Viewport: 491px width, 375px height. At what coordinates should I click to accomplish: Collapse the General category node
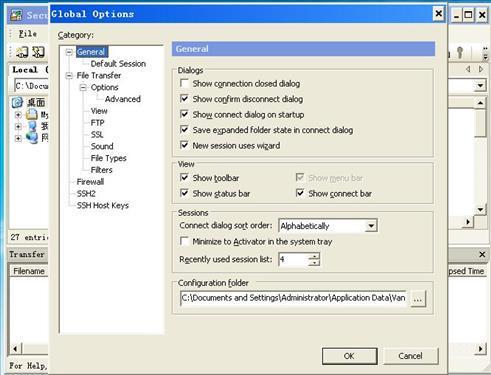[x=69, y=52]
